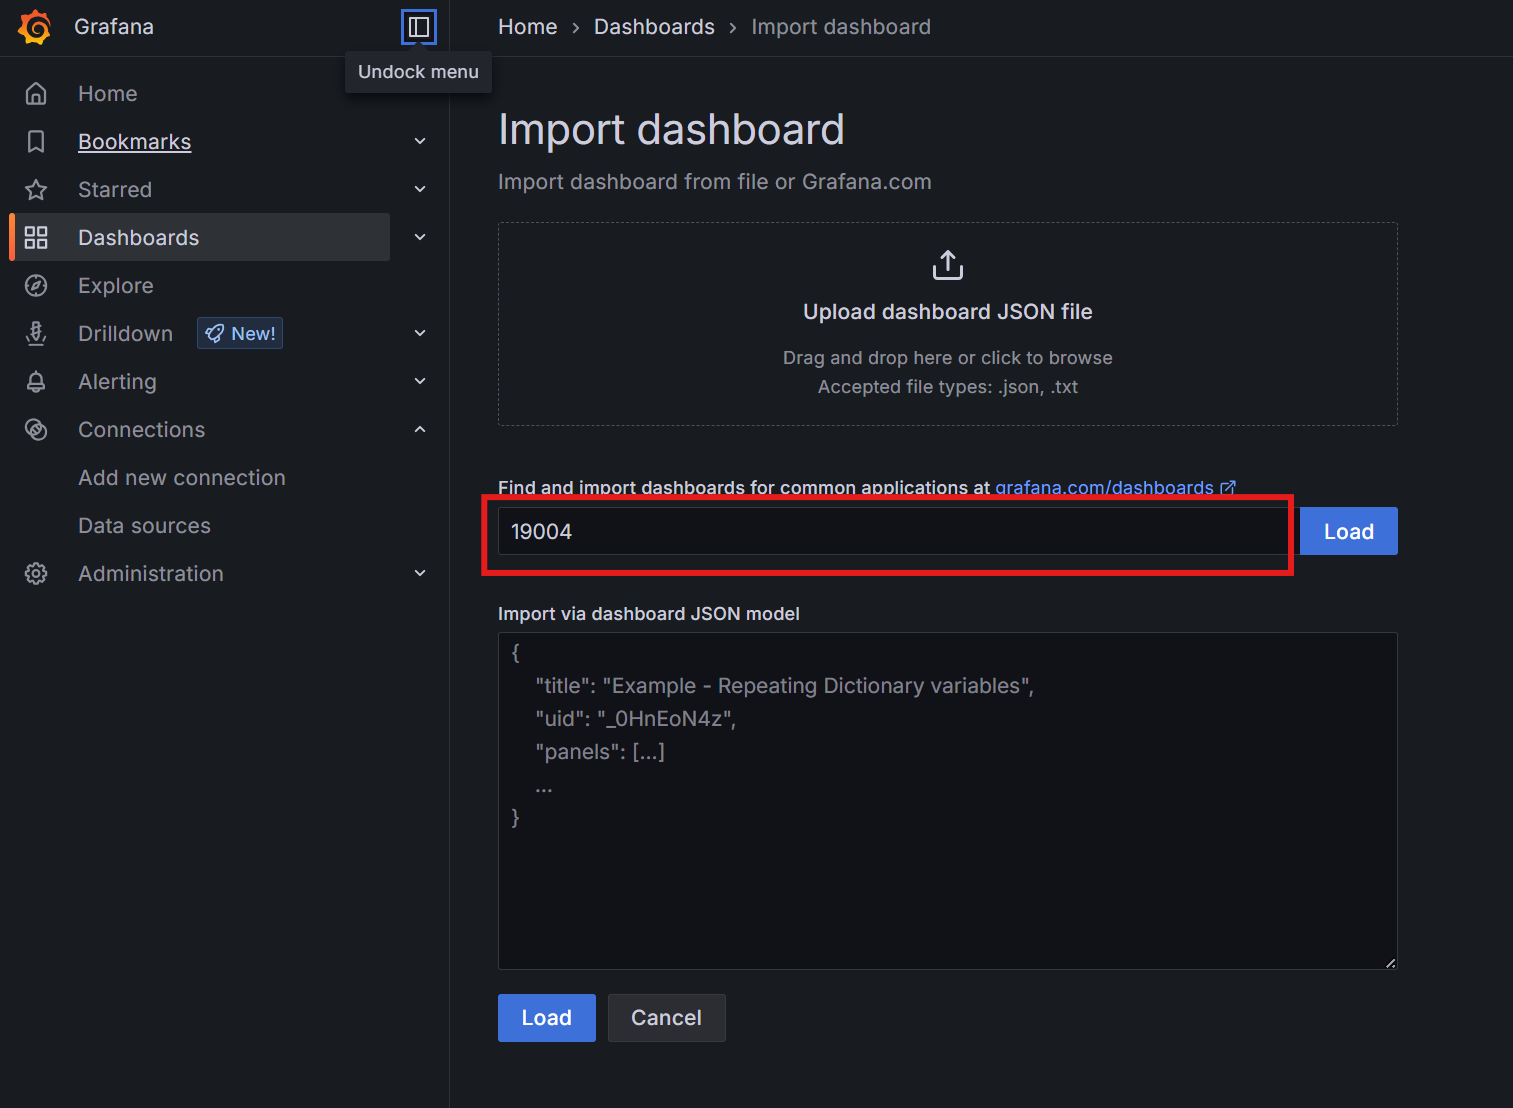The height and width of the screenshot is (1108, 1513).
Task: Click 'Import via dashboard JSON model' label
Action: coord(649,614)
